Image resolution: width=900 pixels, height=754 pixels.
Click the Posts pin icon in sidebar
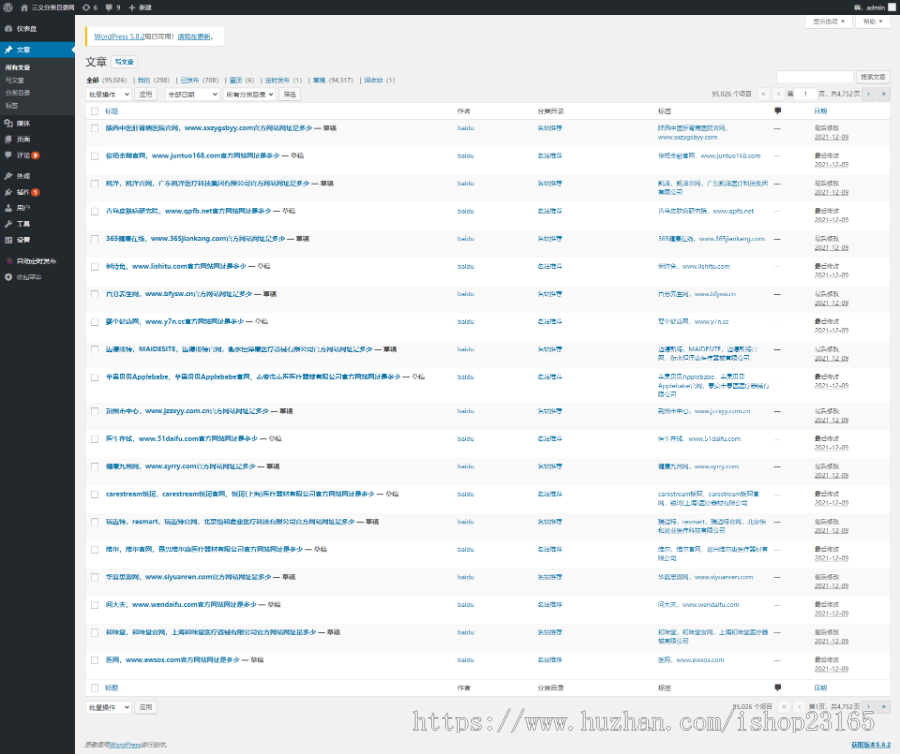(x=8, y=50)
